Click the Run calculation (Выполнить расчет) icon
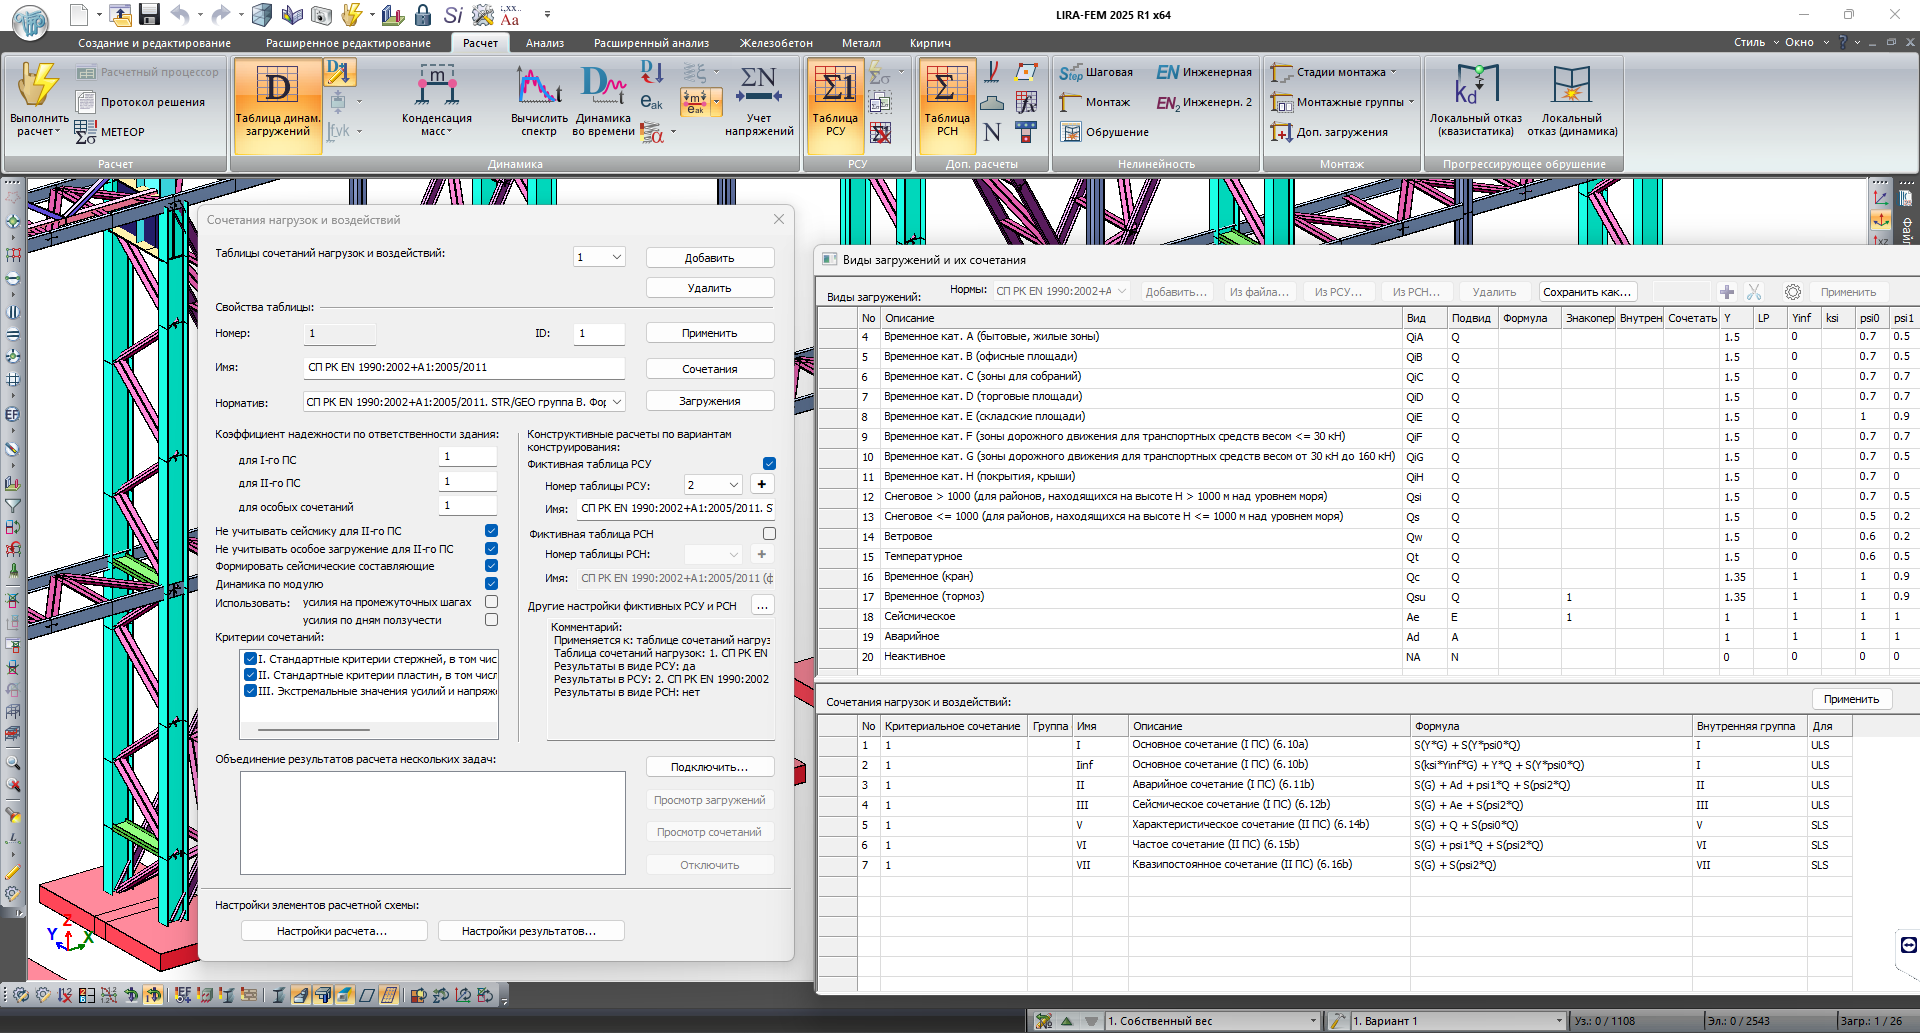The height and width of the screenshot is (1033, 1920). [39, 86]
